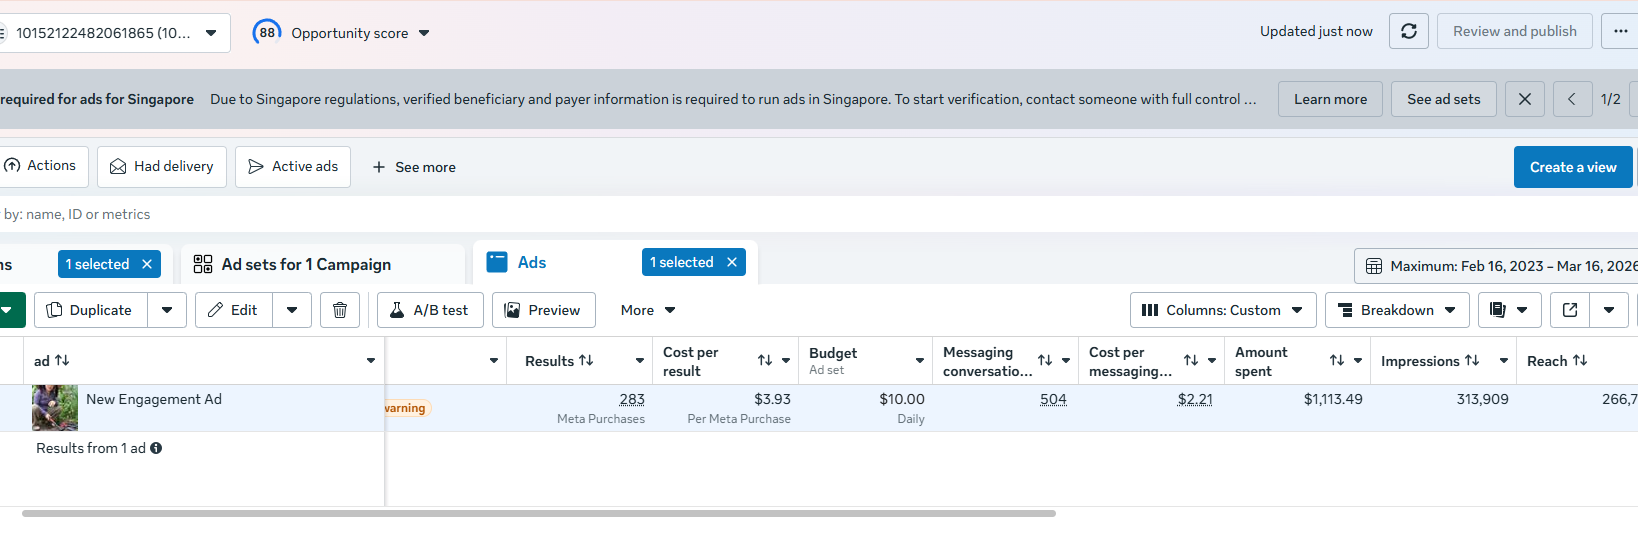Open the Columns: Custom dropdown
This screenshot has height=536, width=1638.
1222,310
